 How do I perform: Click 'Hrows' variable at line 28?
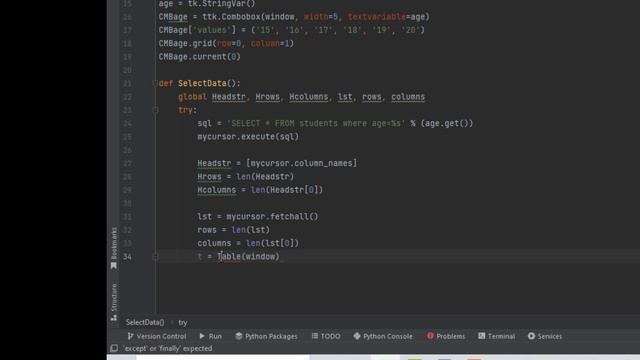209,176
